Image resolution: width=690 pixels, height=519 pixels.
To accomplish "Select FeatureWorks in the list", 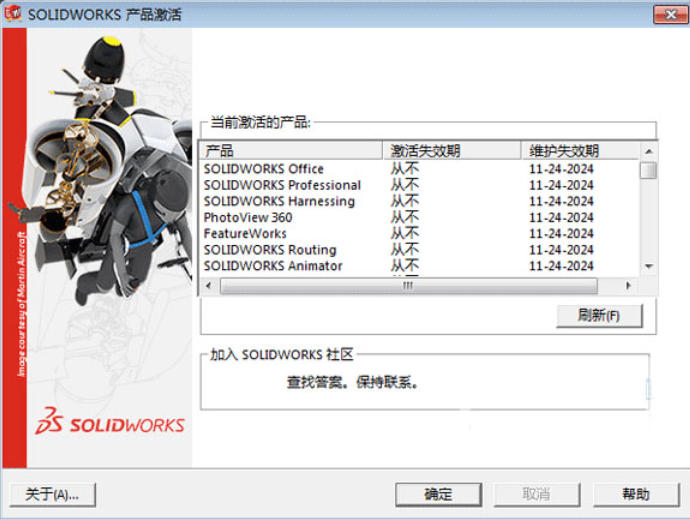I will (245, 233).
